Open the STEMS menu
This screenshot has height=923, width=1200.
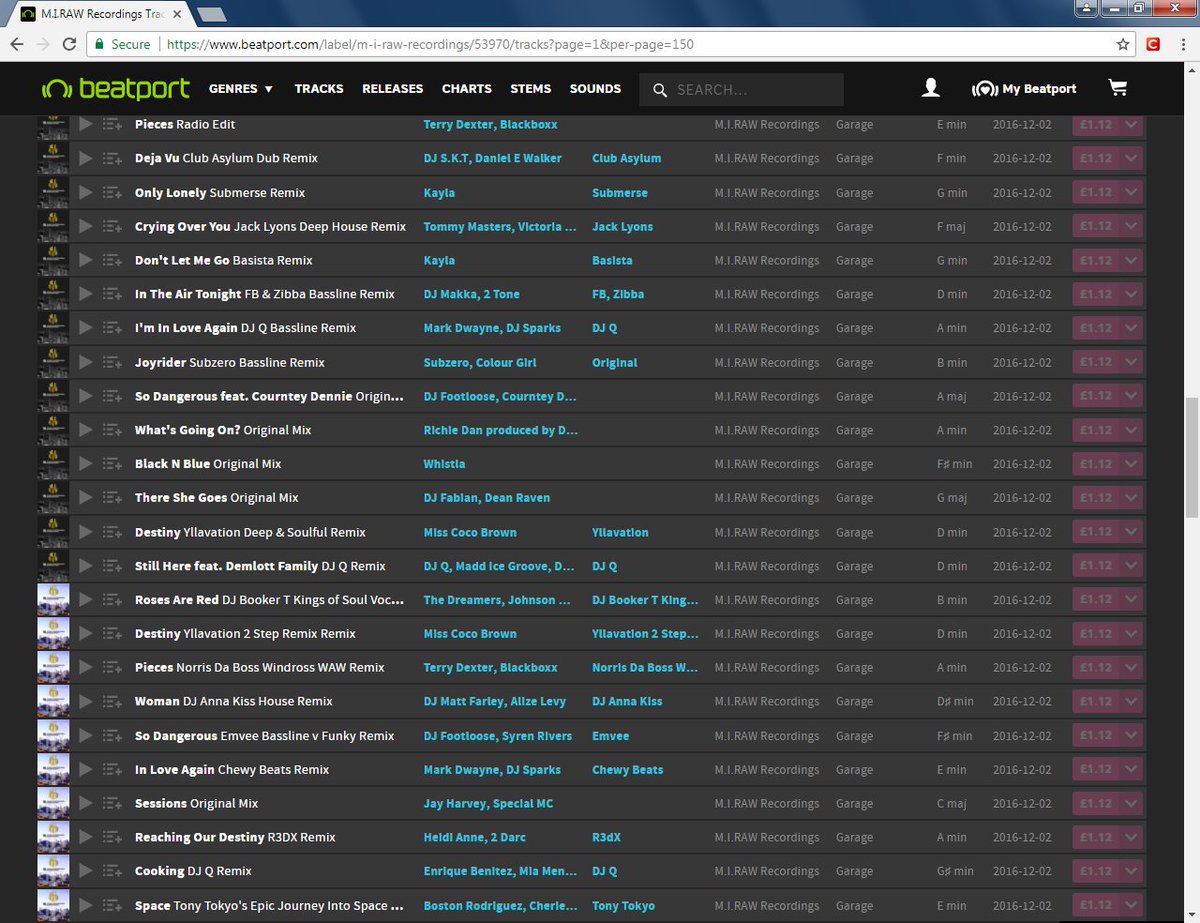coord(531,88)
